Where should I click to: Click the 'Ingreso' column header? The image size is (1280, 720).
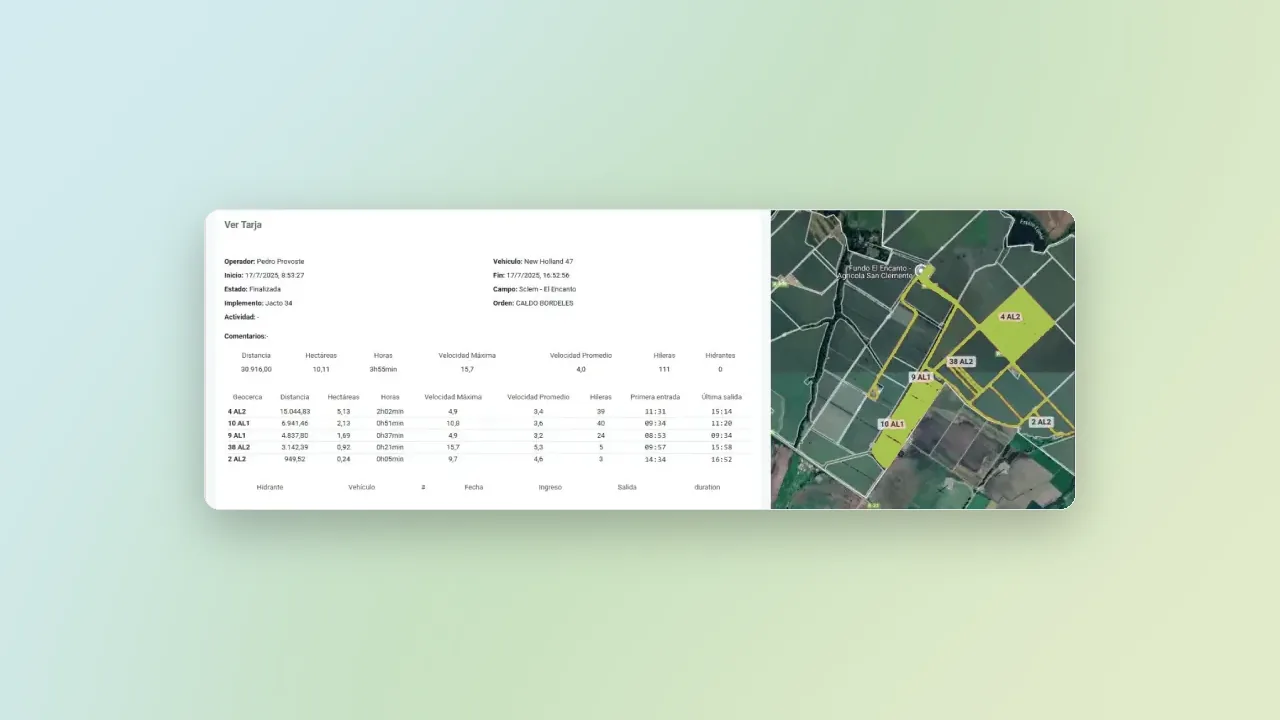(550, 487)
